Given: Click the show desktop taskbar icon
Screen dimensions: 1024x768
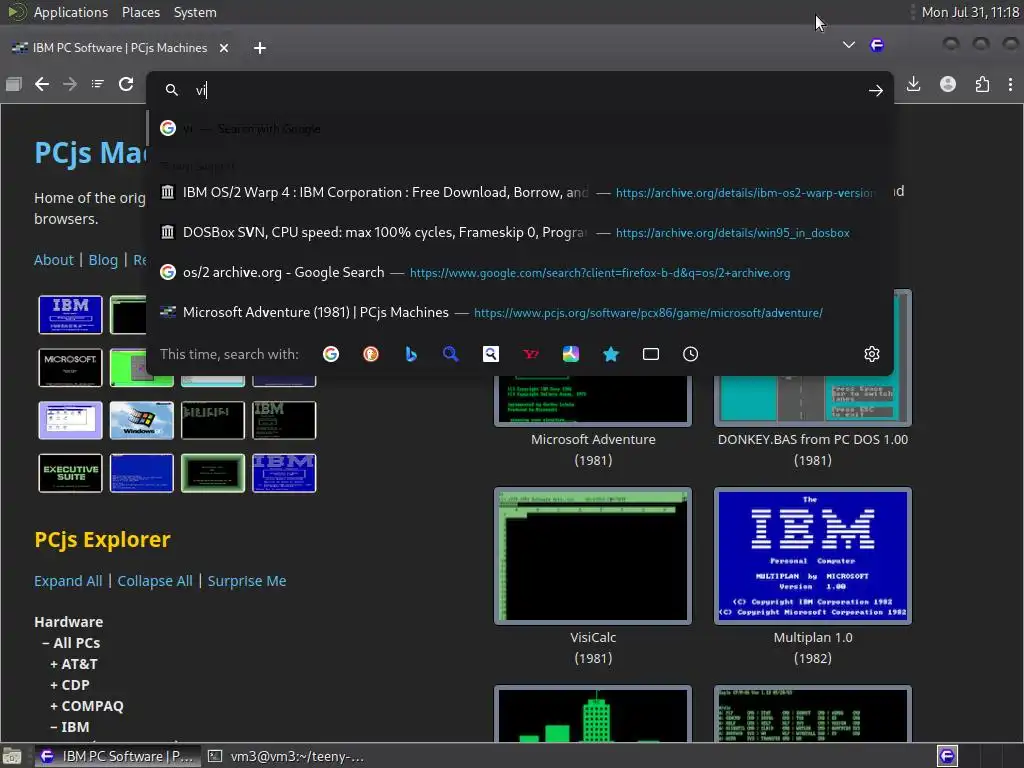Looking at the screenshot, I should click(x=12, y=756).
